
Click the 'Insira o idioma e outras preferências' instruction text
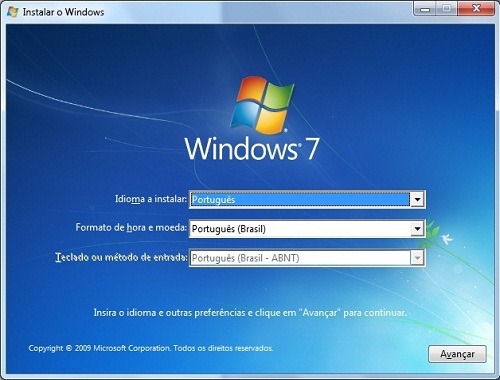250,313
